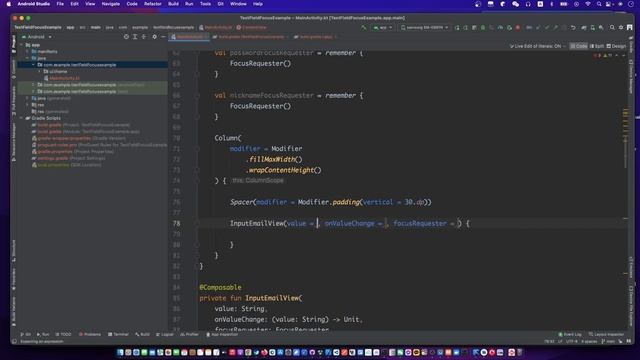The height and width of the screenshot is (360, 640).
Task: Select MainActivity.kt file in project tree
Action: click(62, 78)
